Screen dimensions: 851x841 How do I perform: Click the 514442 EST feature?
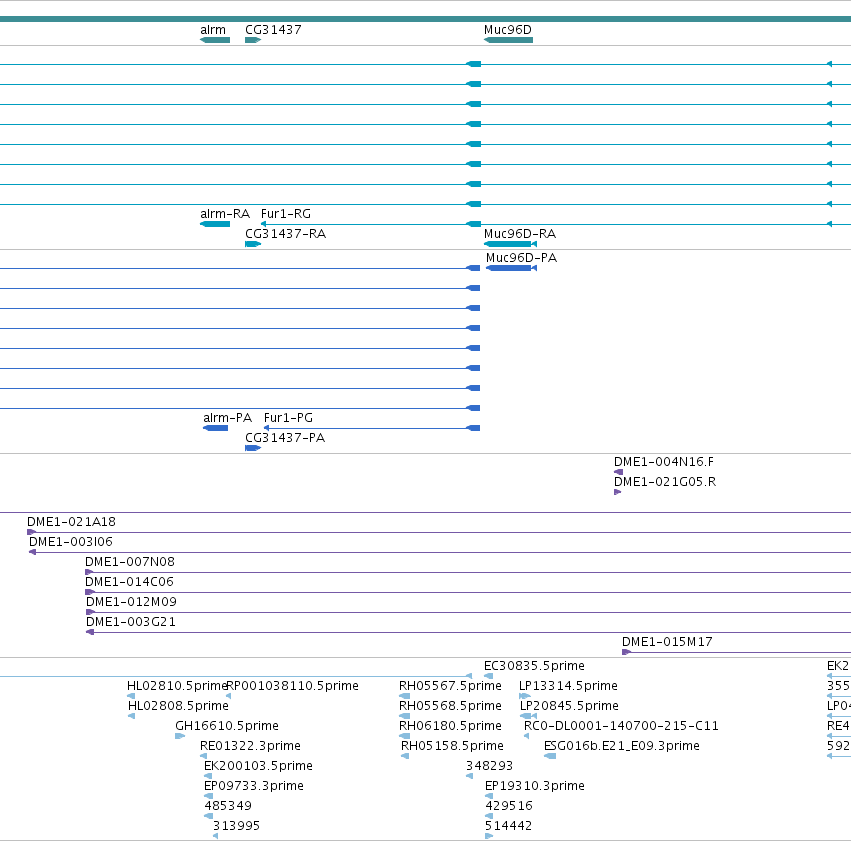pos(489,836)
